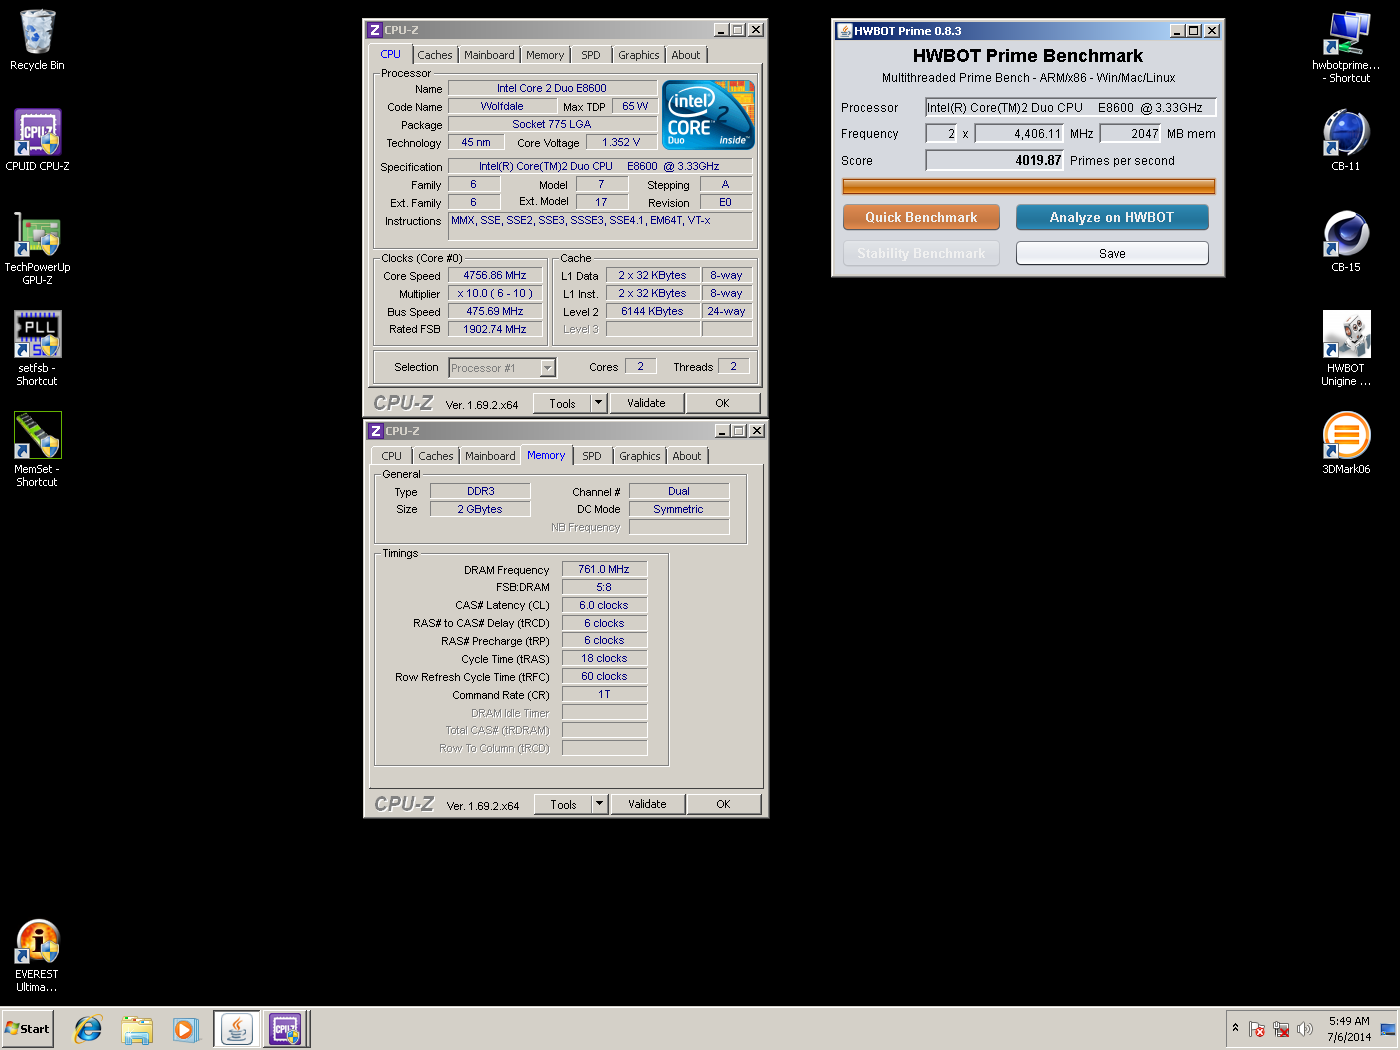The width and height of the screenshot is (1400, 1050).
Task: Open the Processor #1 selection dropdown
Action: [502, 368]
